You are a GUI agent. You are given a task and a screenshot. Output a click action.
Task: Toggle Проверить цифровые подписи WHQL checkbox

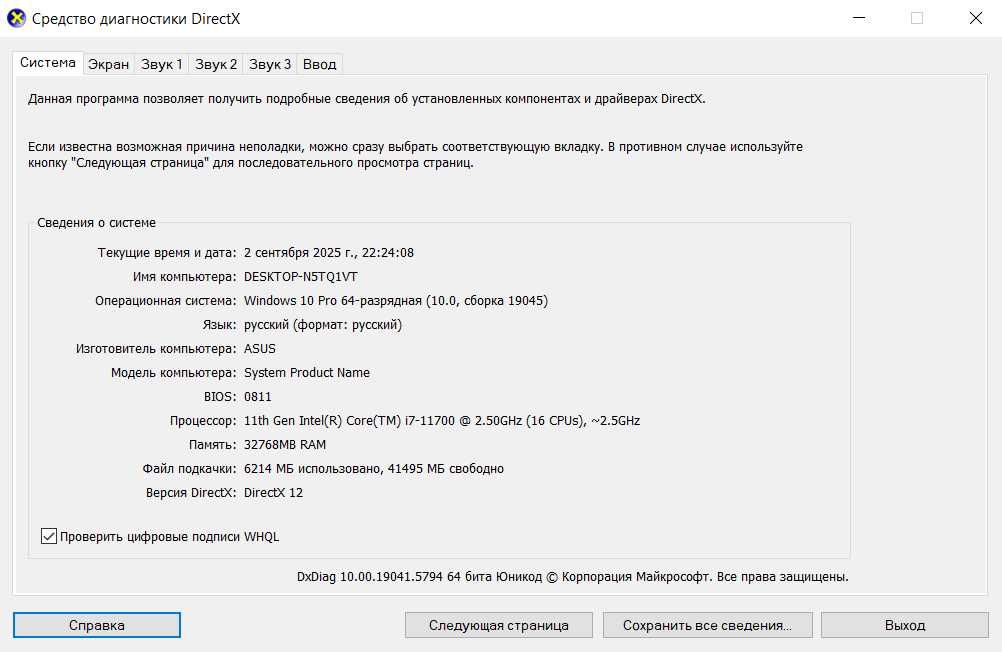(x=49, y=536)
